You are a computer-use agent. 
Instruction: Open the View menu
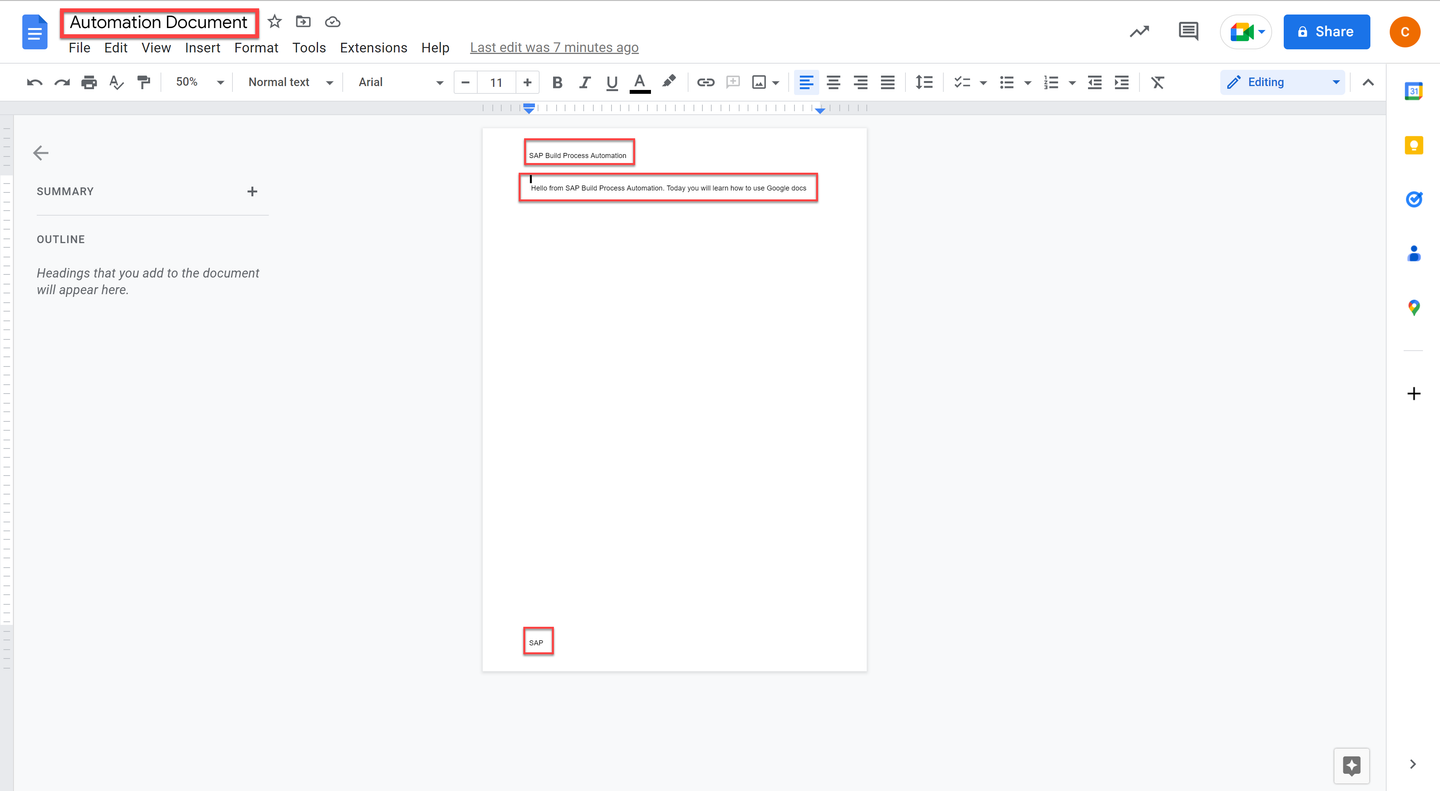click(156, 47)
